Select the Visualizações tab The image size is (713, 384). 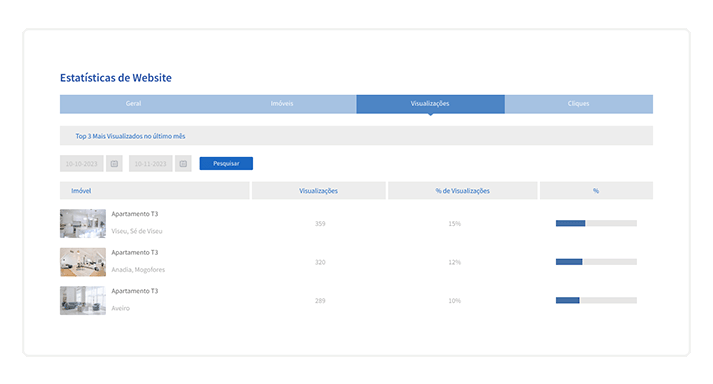pos(430,104)
